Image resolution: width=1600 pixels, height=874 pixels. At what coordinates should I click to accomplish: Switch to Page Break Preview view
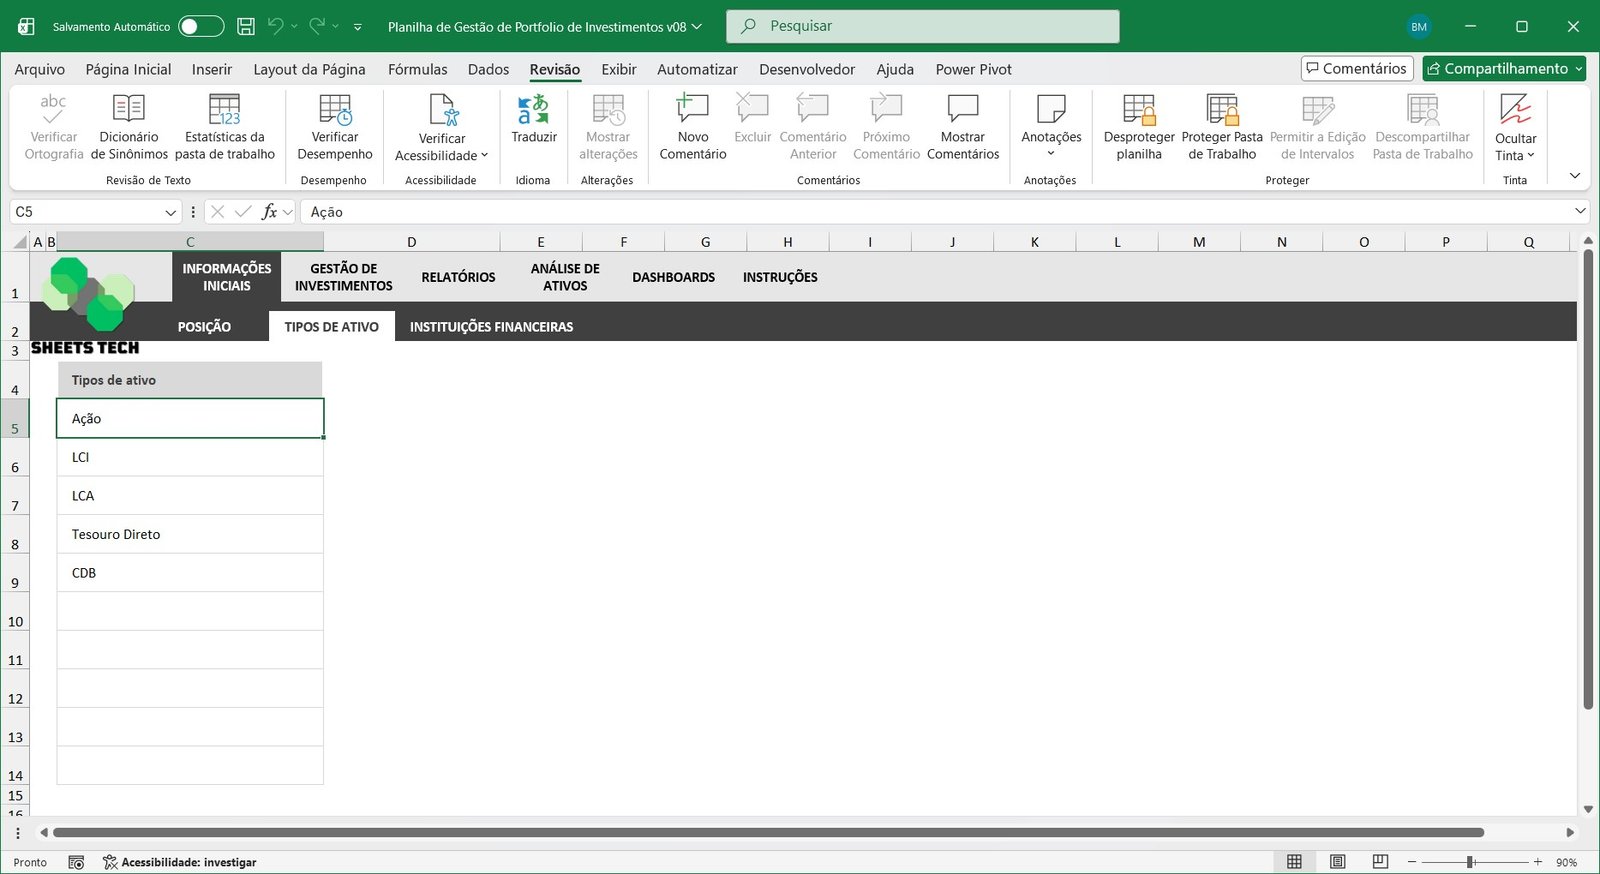click(x=1380, y=862)
